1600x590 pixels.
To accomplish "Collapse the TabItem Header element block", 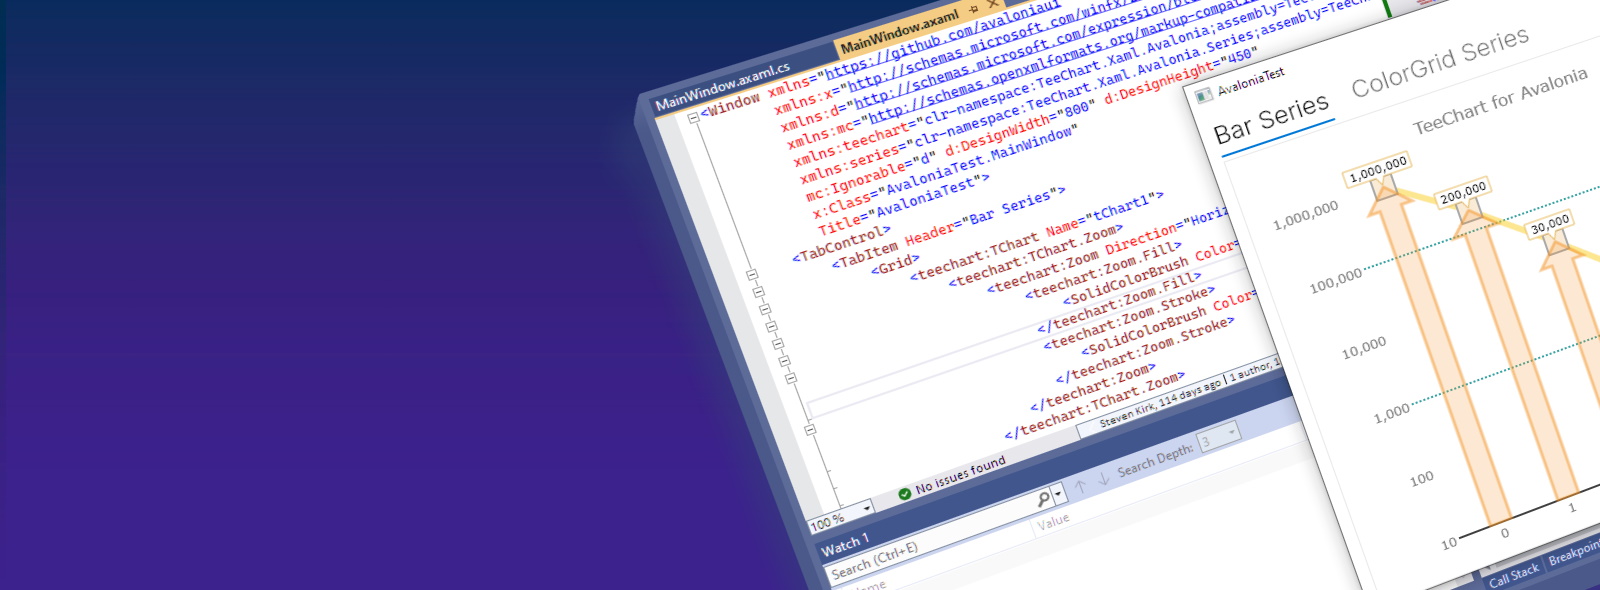I will (758, 292).
